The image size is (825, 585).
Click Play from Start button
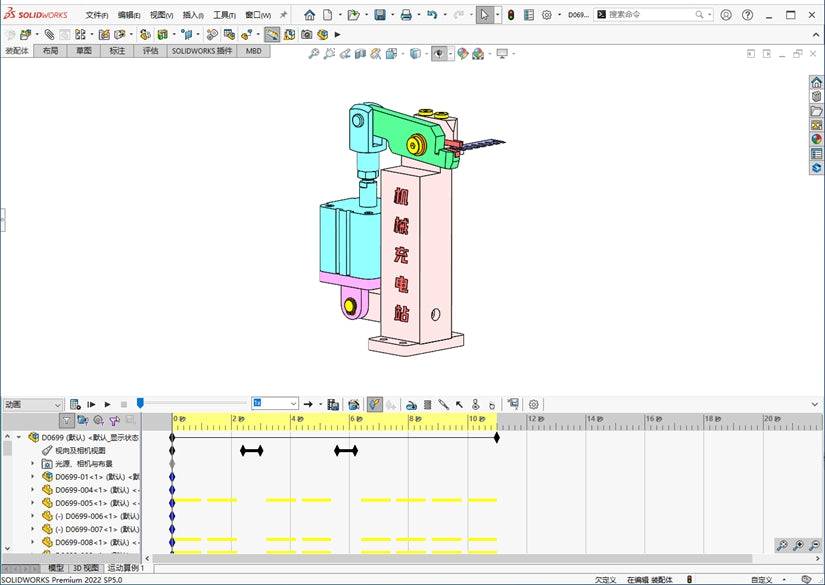coord(91,405)
